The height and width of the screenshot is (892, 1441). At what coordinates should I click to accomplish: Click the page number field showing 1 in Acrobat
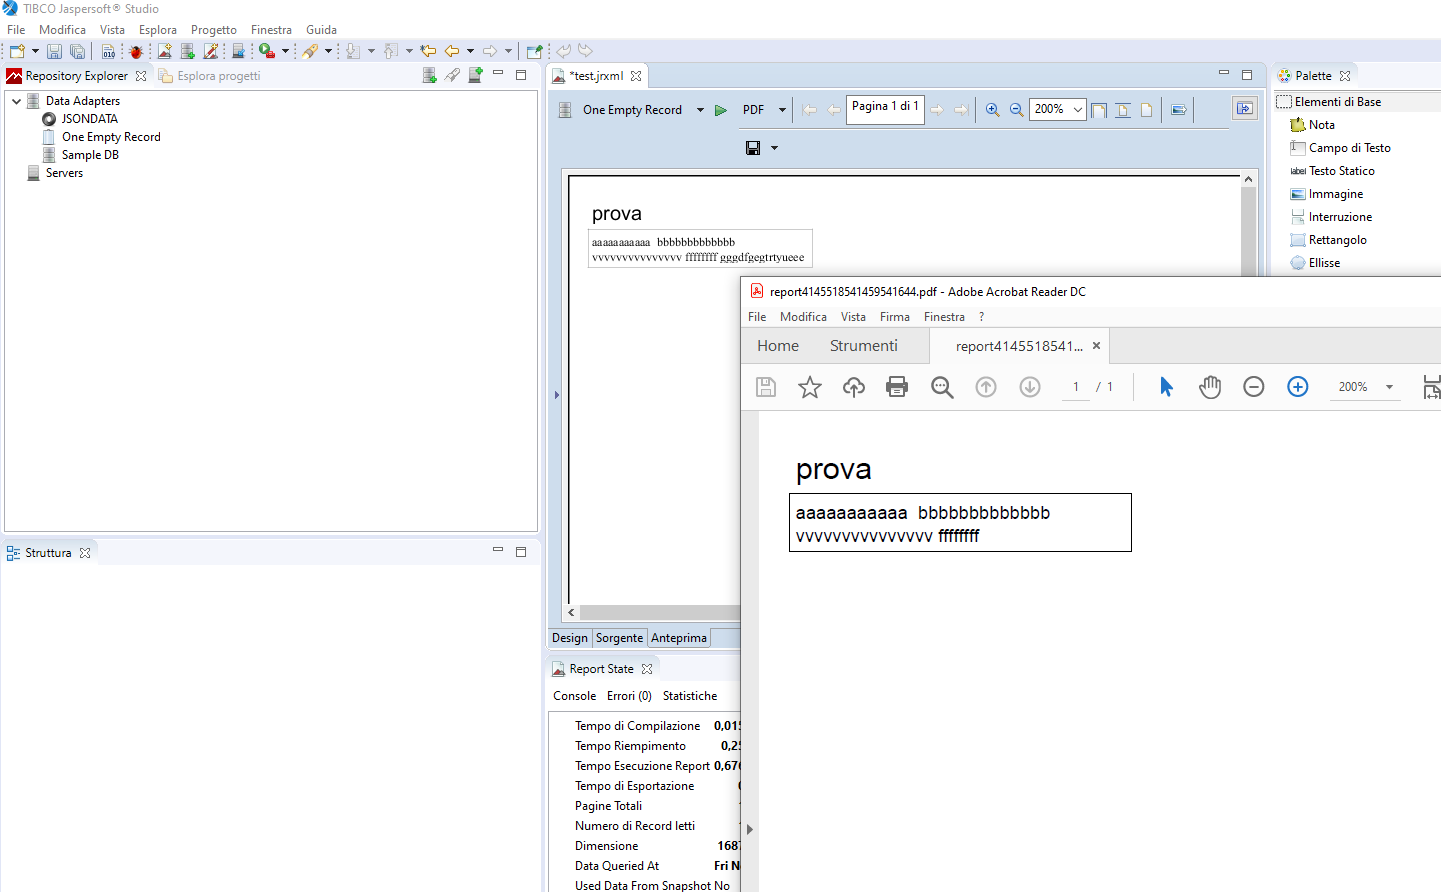(1076, 387)
